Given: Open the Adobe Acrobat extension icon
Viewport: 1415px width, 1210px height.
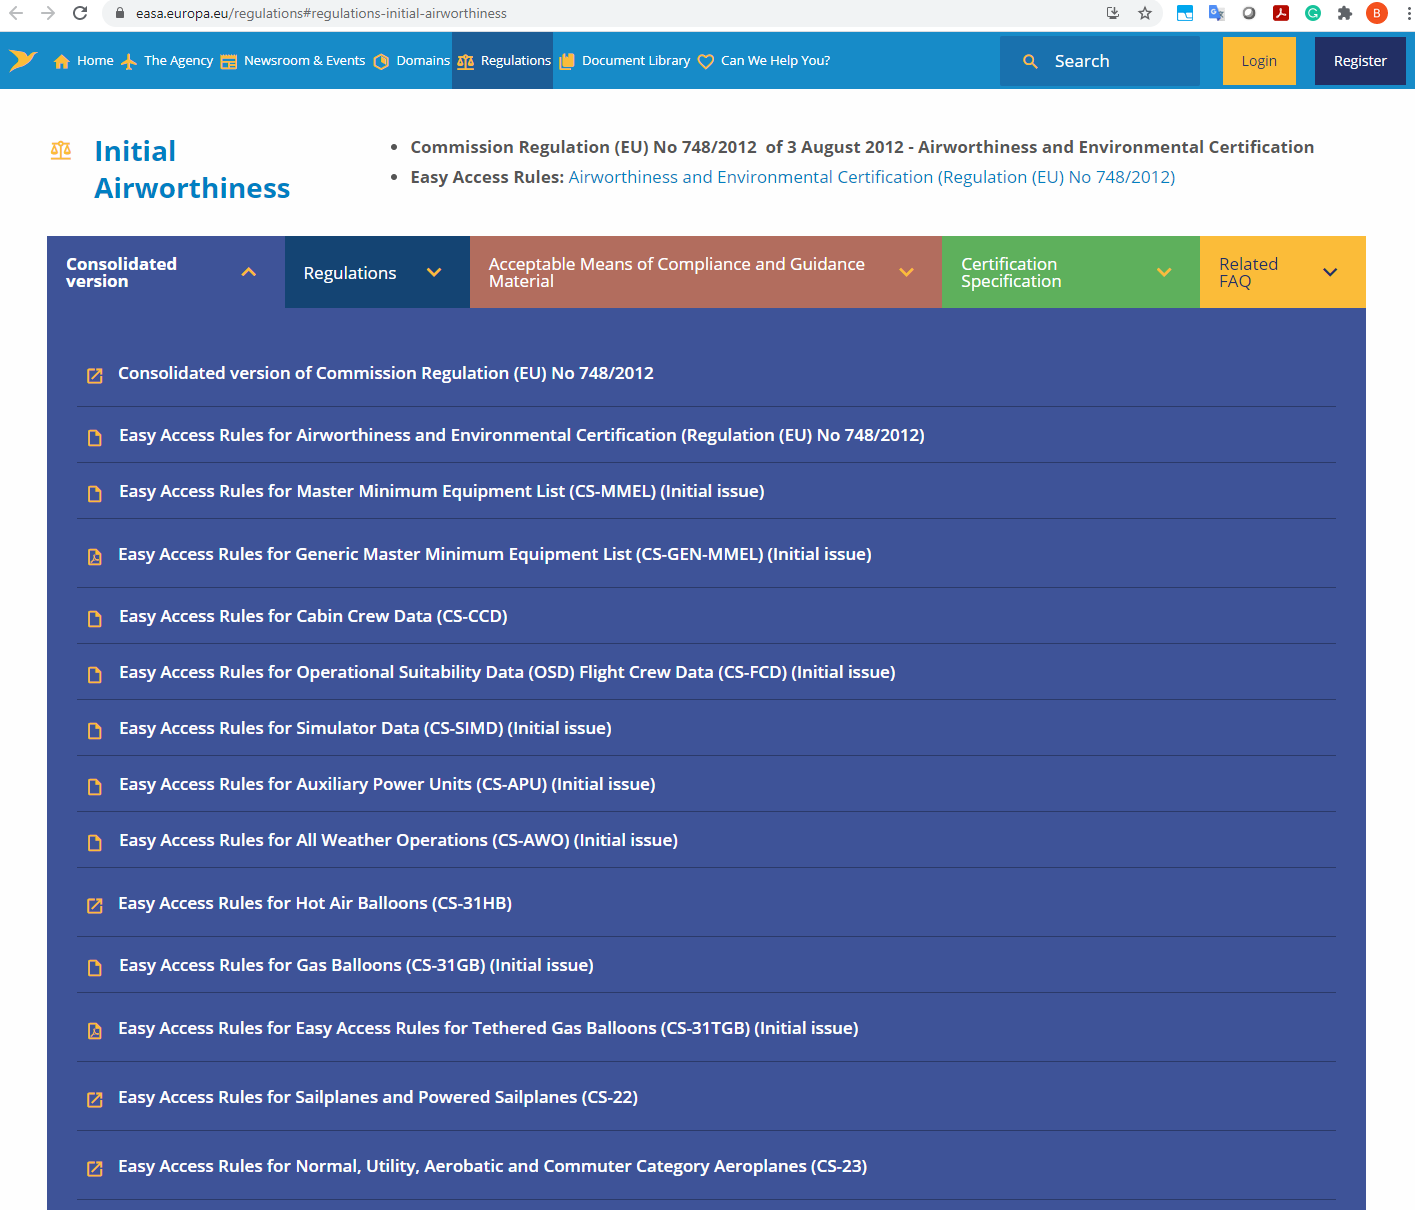Looking at the screenshot, I should 1281,13.
